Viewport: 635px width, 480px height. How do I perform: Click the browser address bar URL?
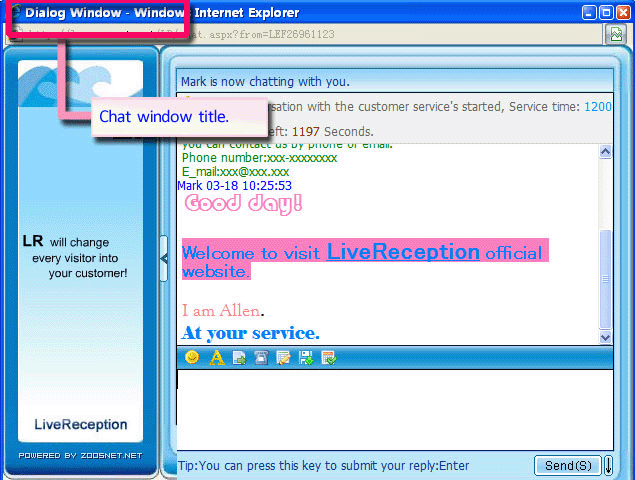[x=304, y=34]
